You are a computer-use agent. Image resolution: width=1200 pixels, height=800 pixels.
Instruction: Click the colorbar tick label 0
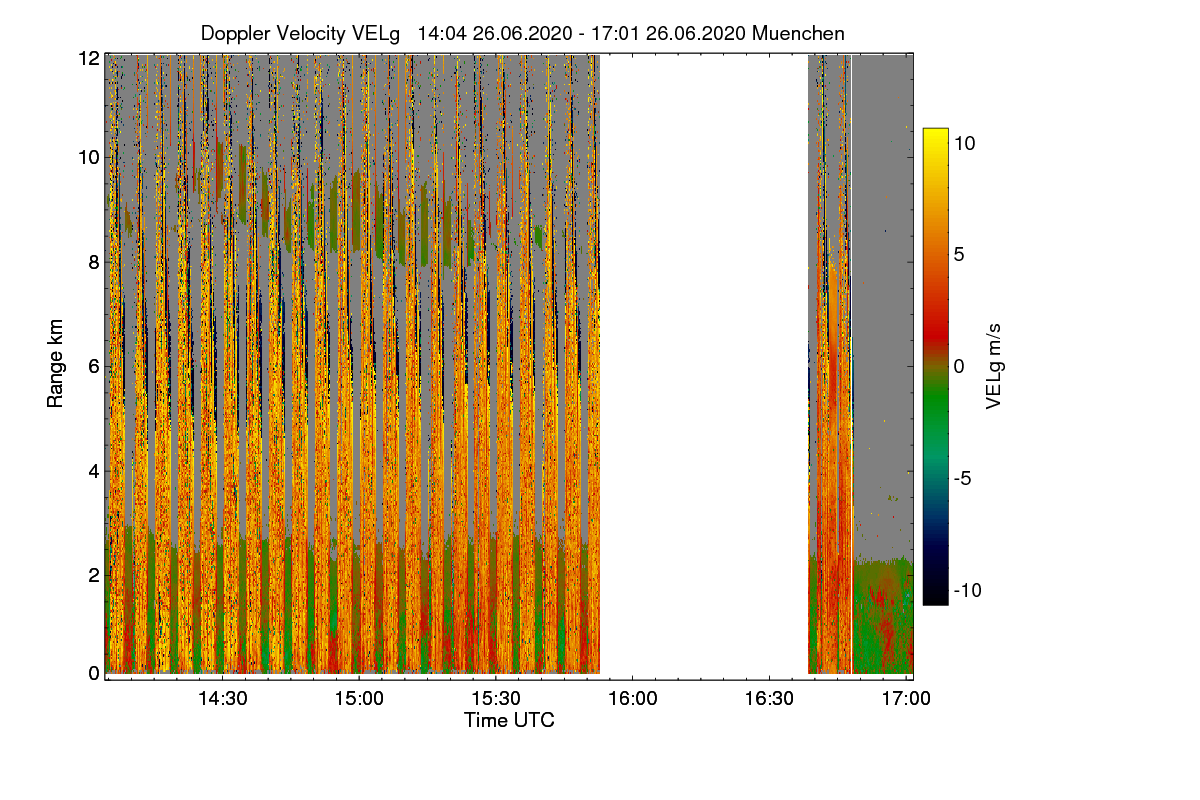coord(959,366)
